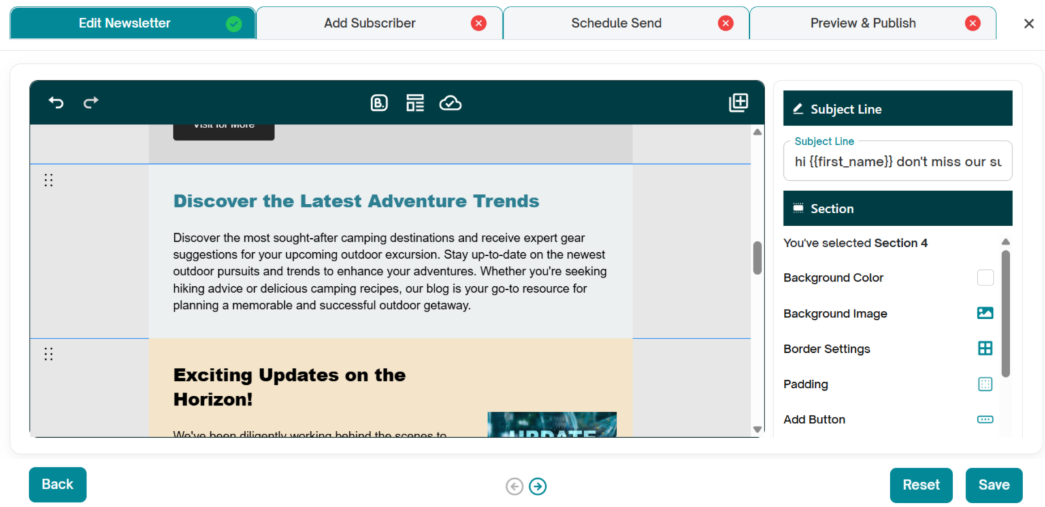Click the Padding label
The height and width of the screenshot is (507, 1045).
[806, 384]
